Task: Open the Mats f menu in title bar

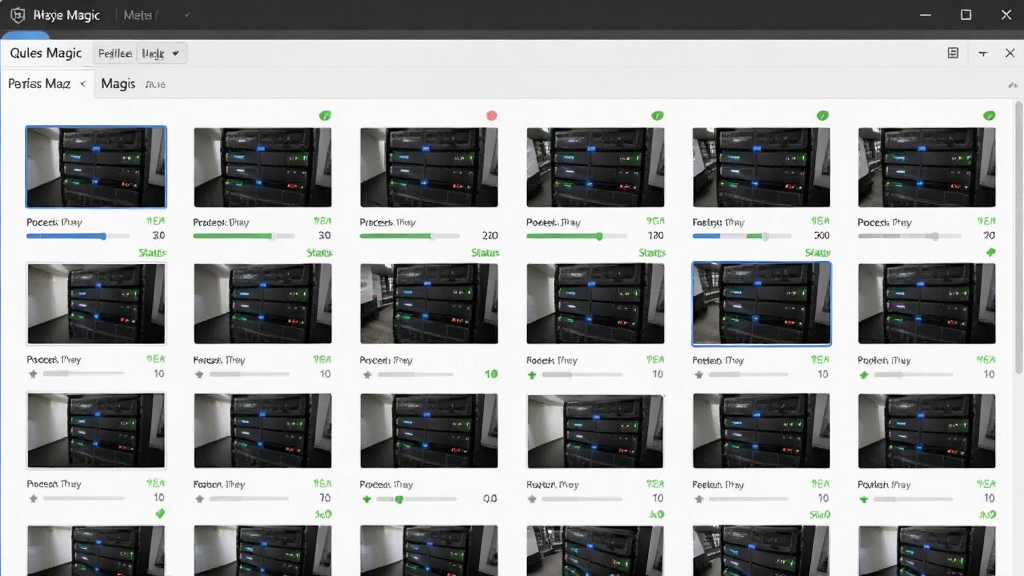Action: point(141,15)
